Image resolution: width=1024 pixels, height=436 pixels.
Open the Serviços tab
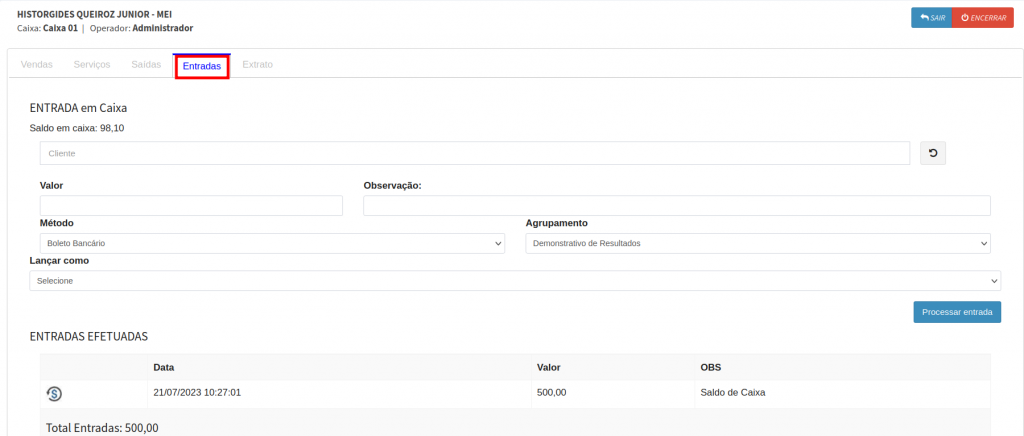click(x=92, y=65)
